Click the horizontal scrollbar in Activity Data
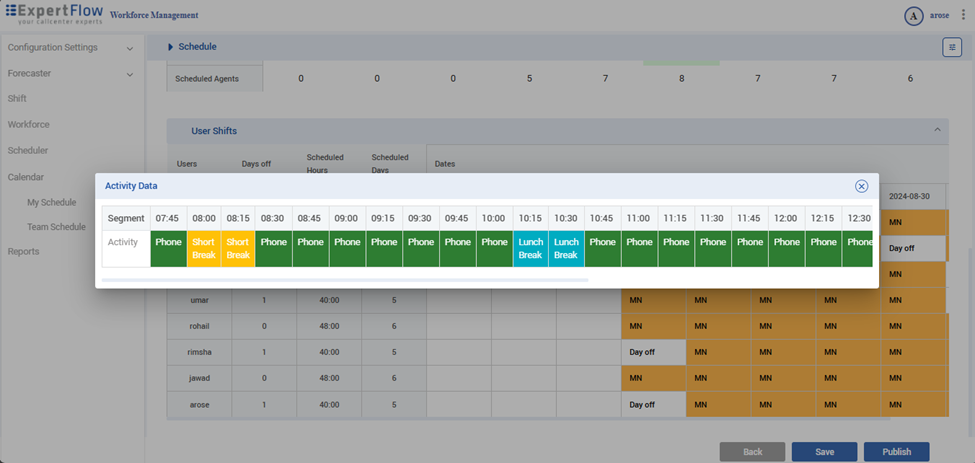The image size is (975, 463). 345,280
